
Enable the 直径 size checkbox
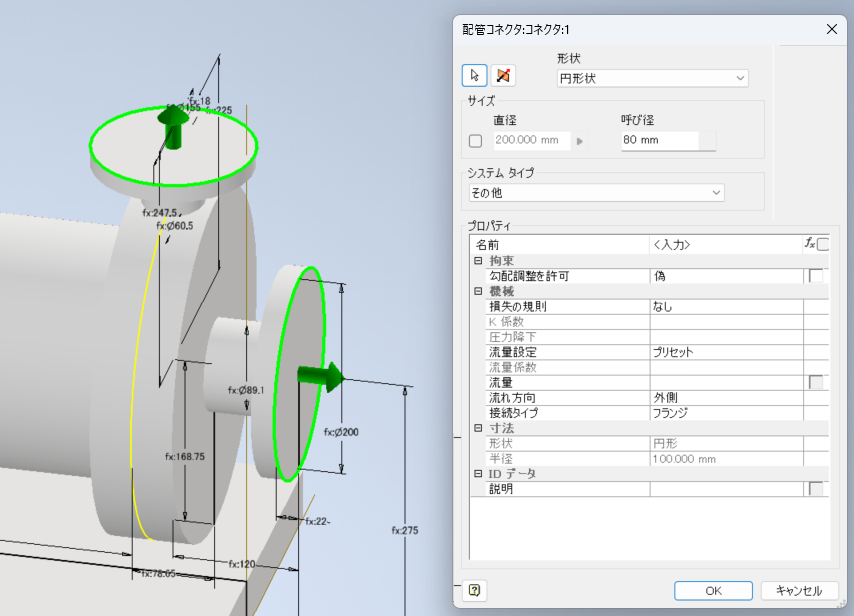476,141
